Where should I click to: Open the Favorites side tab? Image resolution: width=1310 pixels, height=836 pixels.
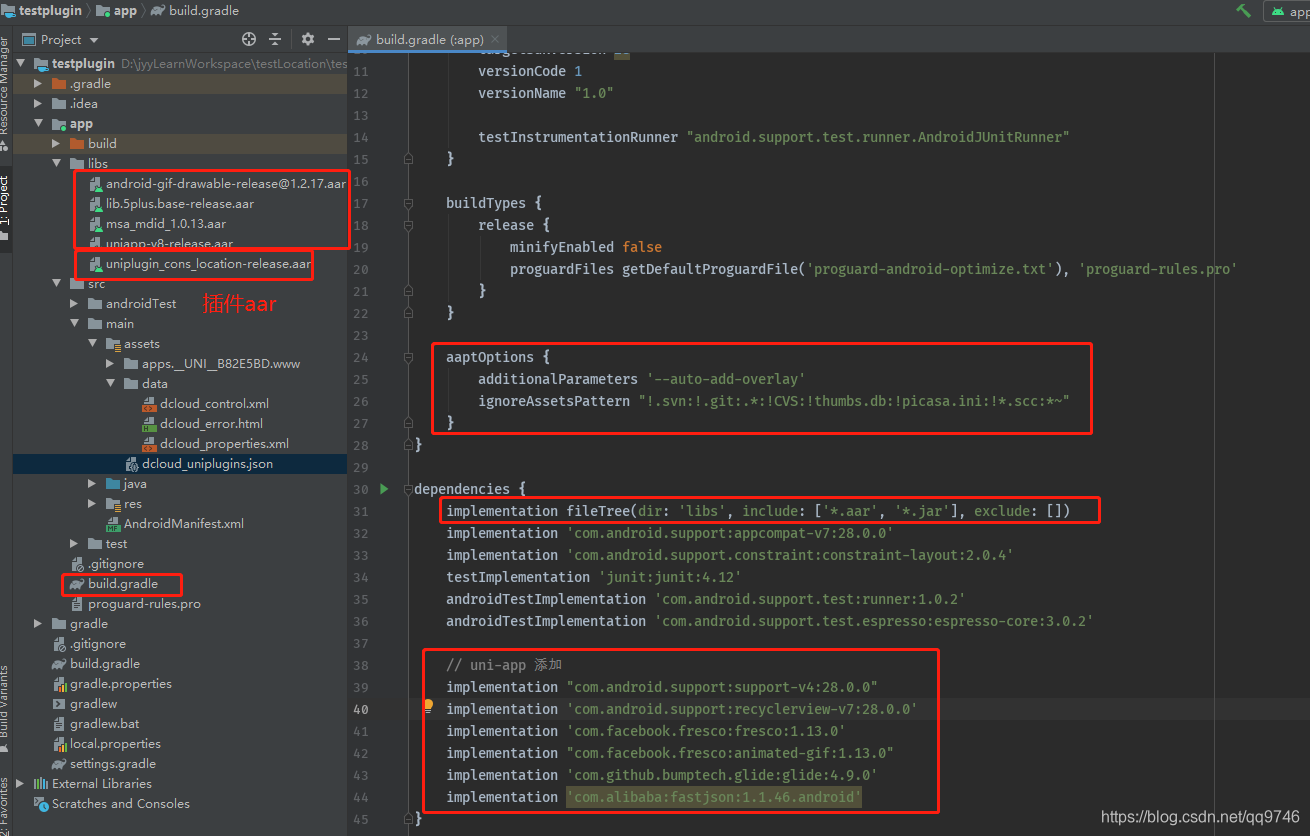pyautogui.click(x=5, y=805)
